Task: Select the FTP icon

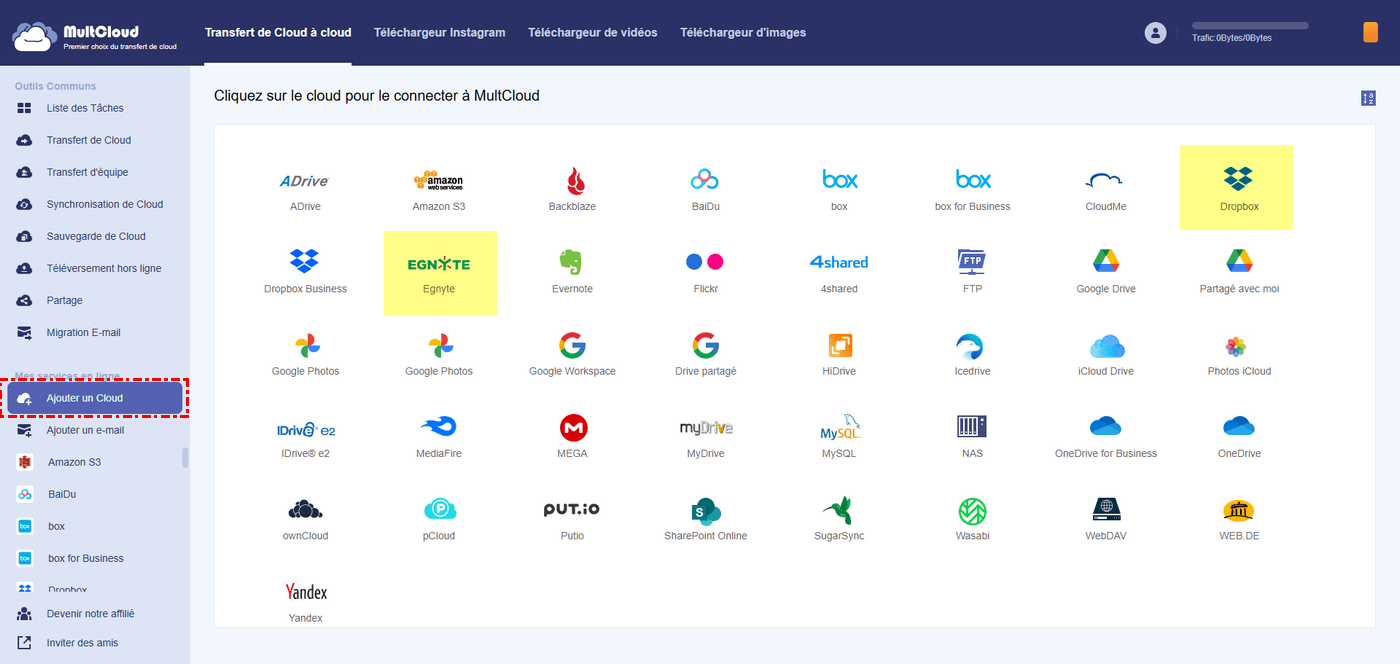Action: [972, 262]
